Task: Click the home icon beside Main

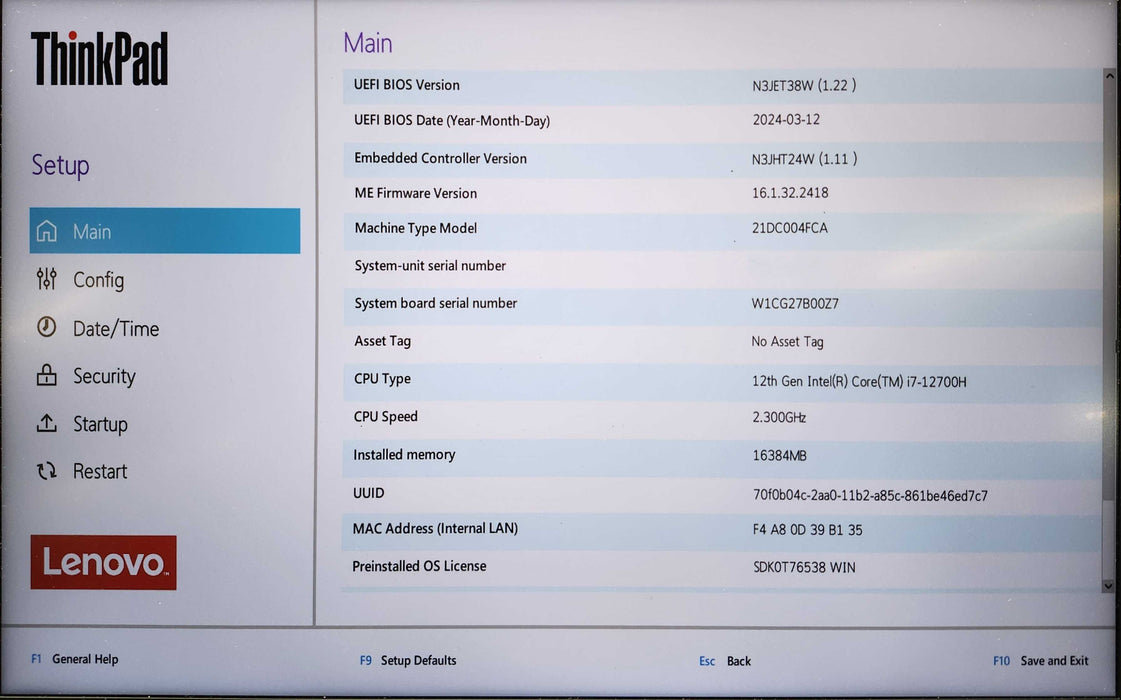Action: tap(46, 231)
